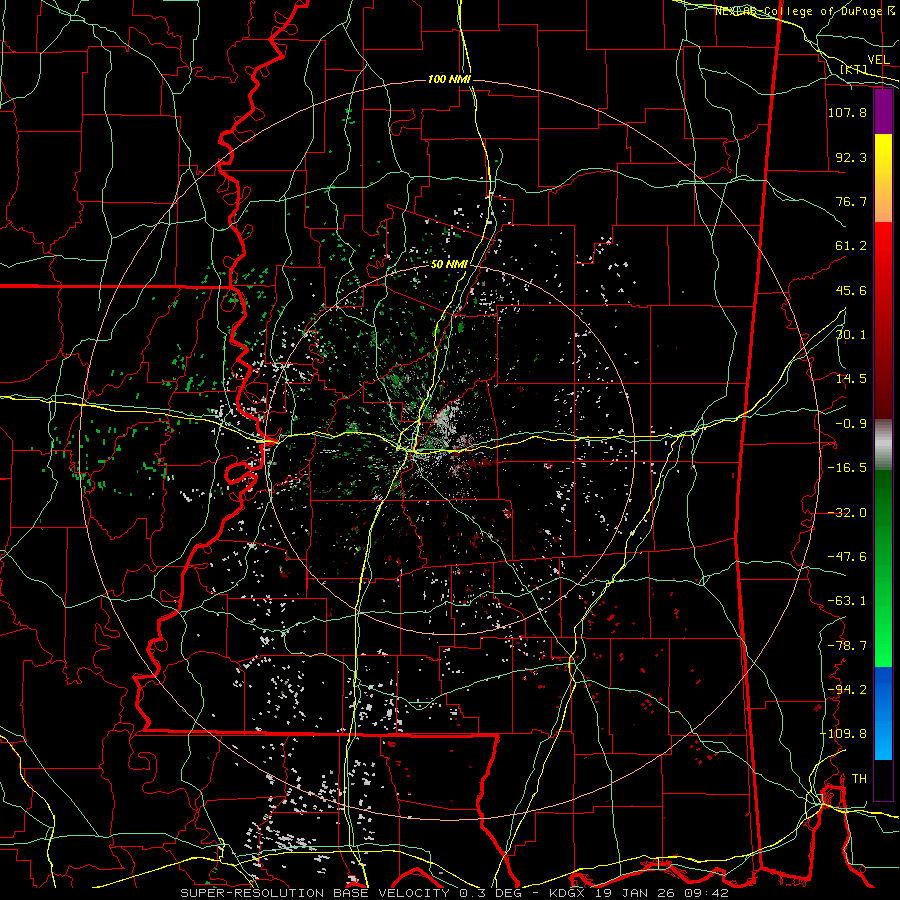
Task: Click the TH threshold label in legend
Action: [859, 779]
